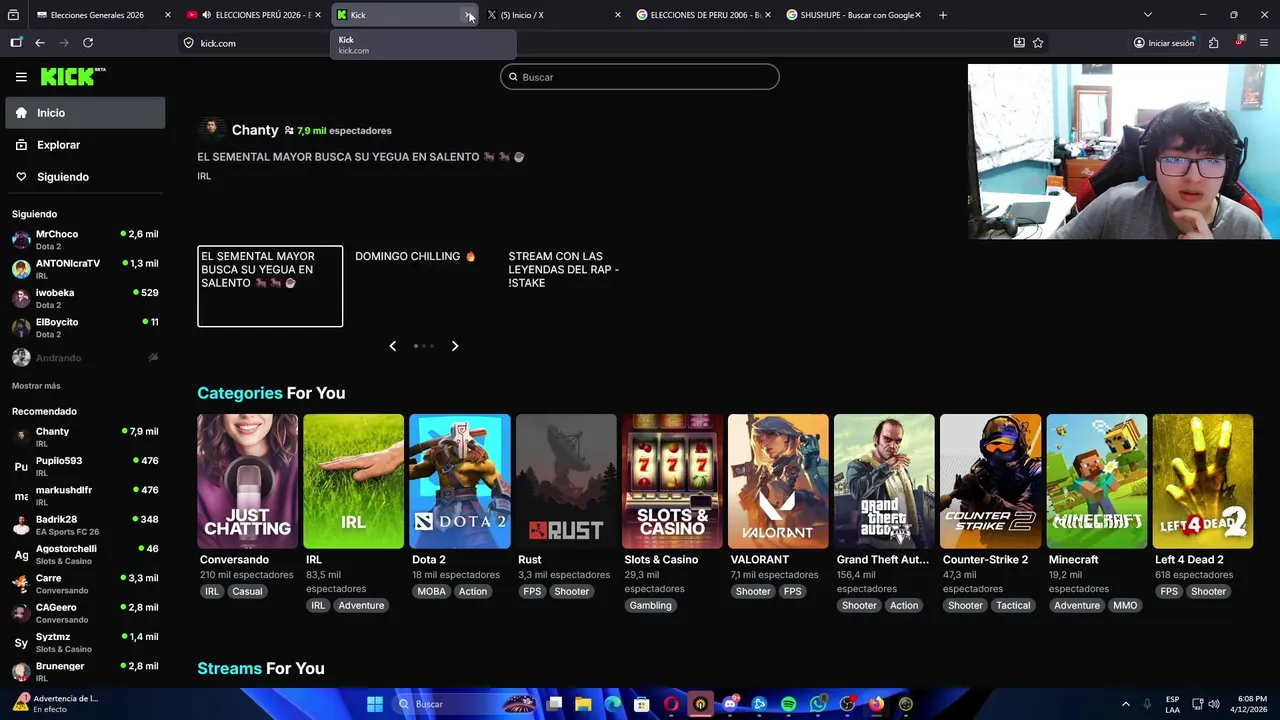
Task: Open the tab list dropdown chevron
Action: click(x=1148, y=15)
